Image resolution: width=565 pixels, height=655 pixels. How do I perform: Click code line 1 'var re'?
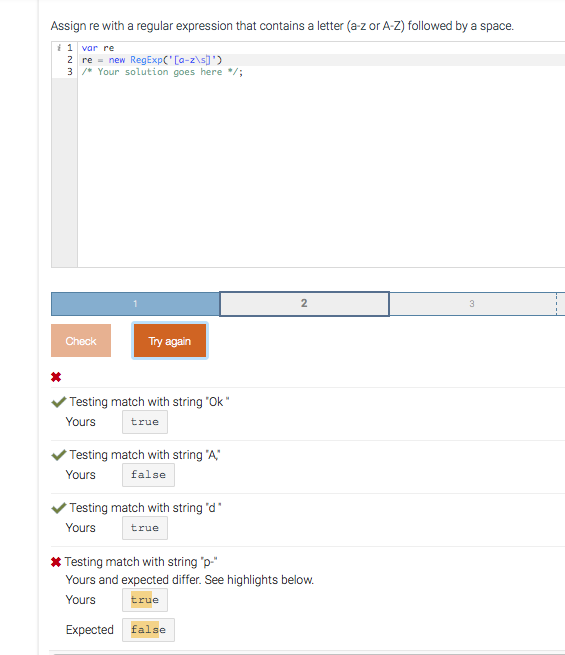tap(98, 48)
